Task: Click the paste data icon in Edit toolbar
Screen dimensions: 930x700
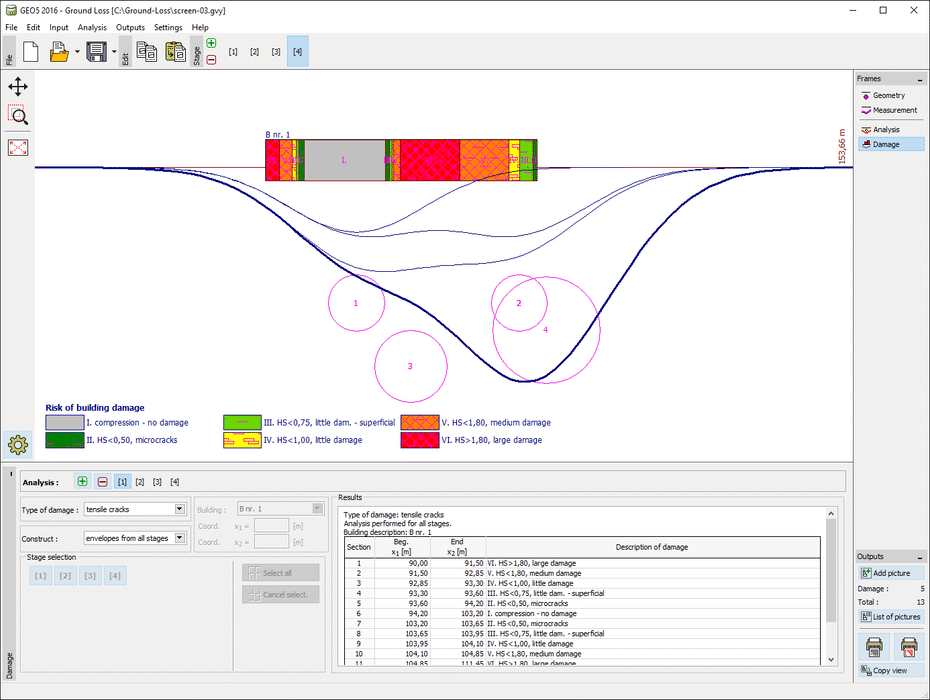Action: 175,52
